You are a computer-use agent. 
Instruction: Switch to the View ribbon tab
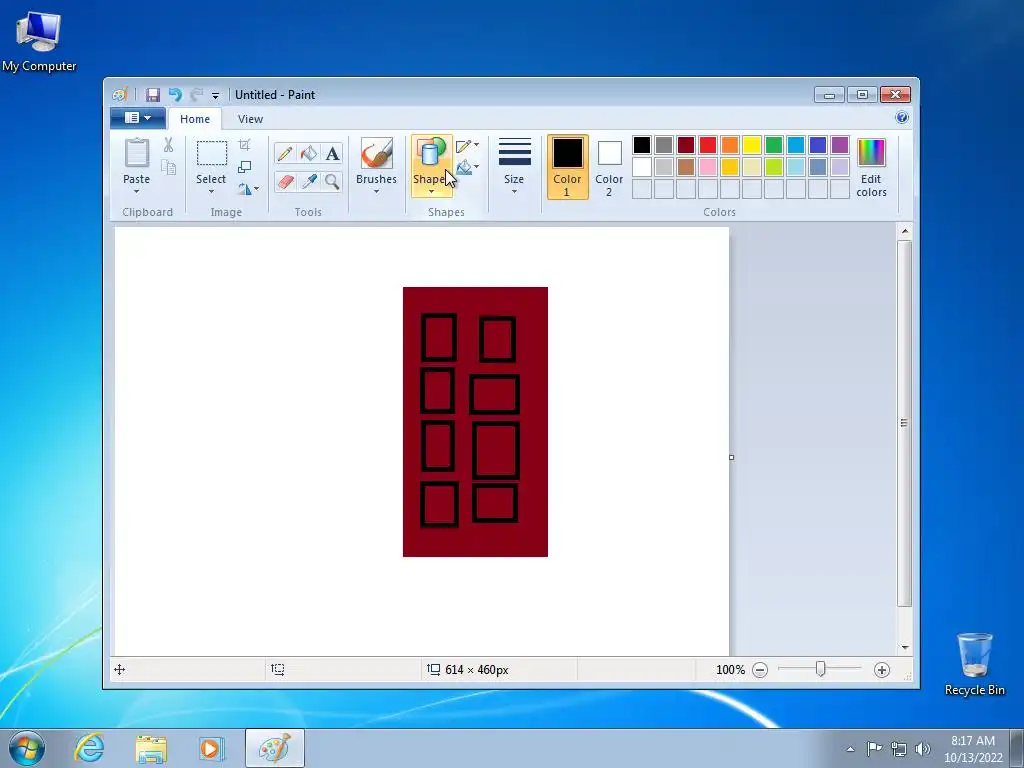pos(250,119)
